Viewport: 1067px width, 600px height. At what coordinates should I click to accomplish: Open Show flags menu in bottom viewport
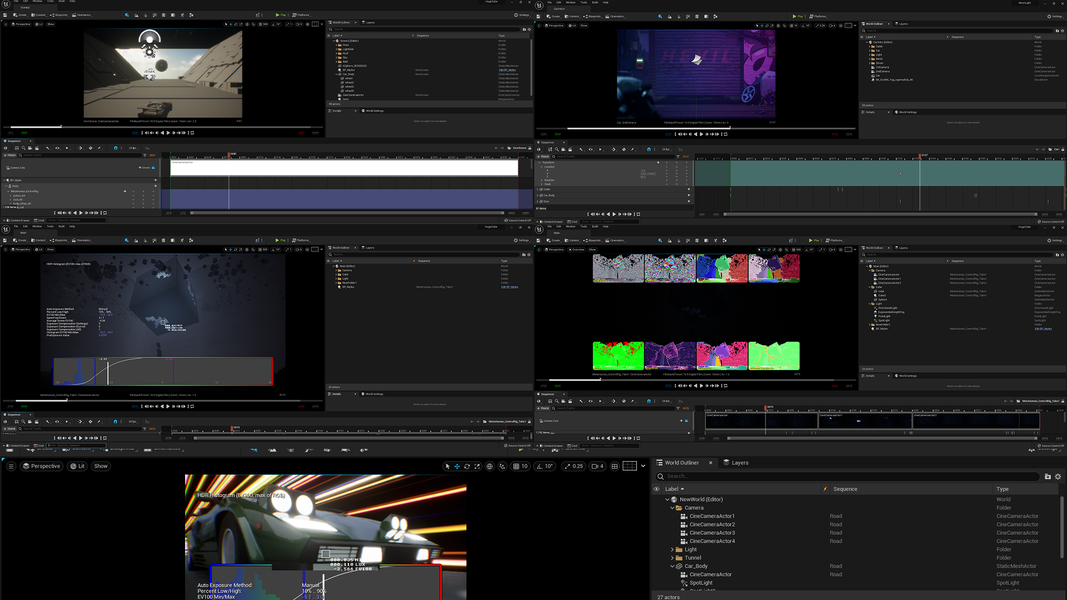click(101, 466)
